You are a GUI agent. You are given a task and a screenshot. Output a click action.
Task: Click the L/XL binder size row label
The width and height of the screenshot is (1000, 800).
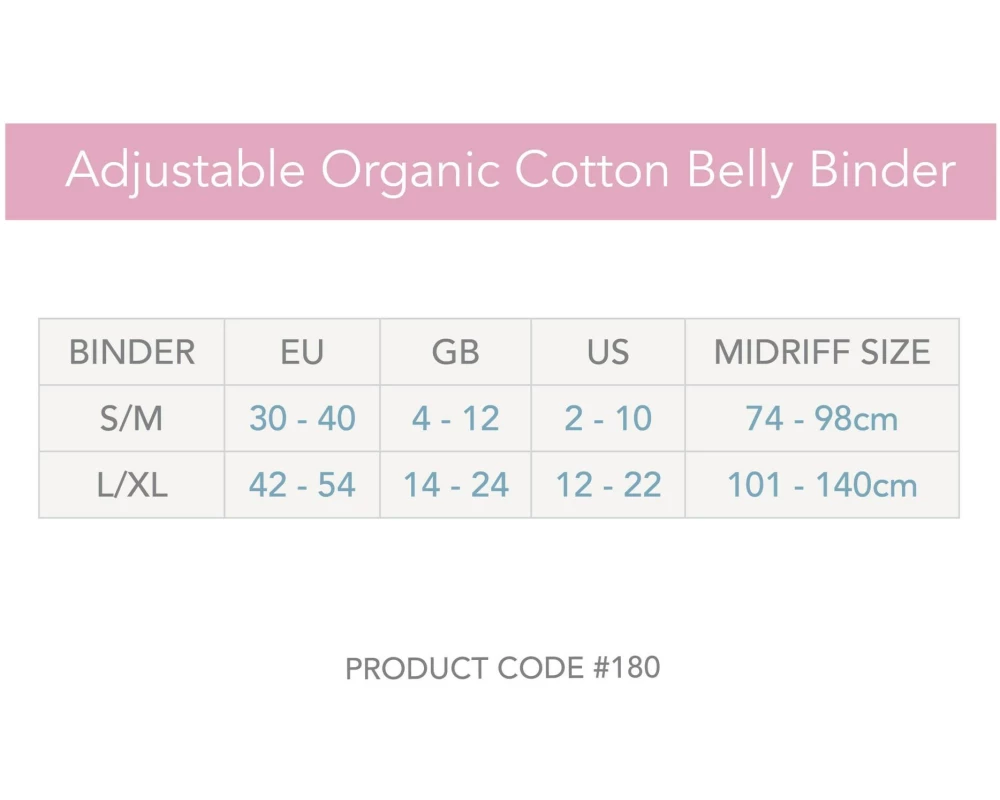click(132, 485)
